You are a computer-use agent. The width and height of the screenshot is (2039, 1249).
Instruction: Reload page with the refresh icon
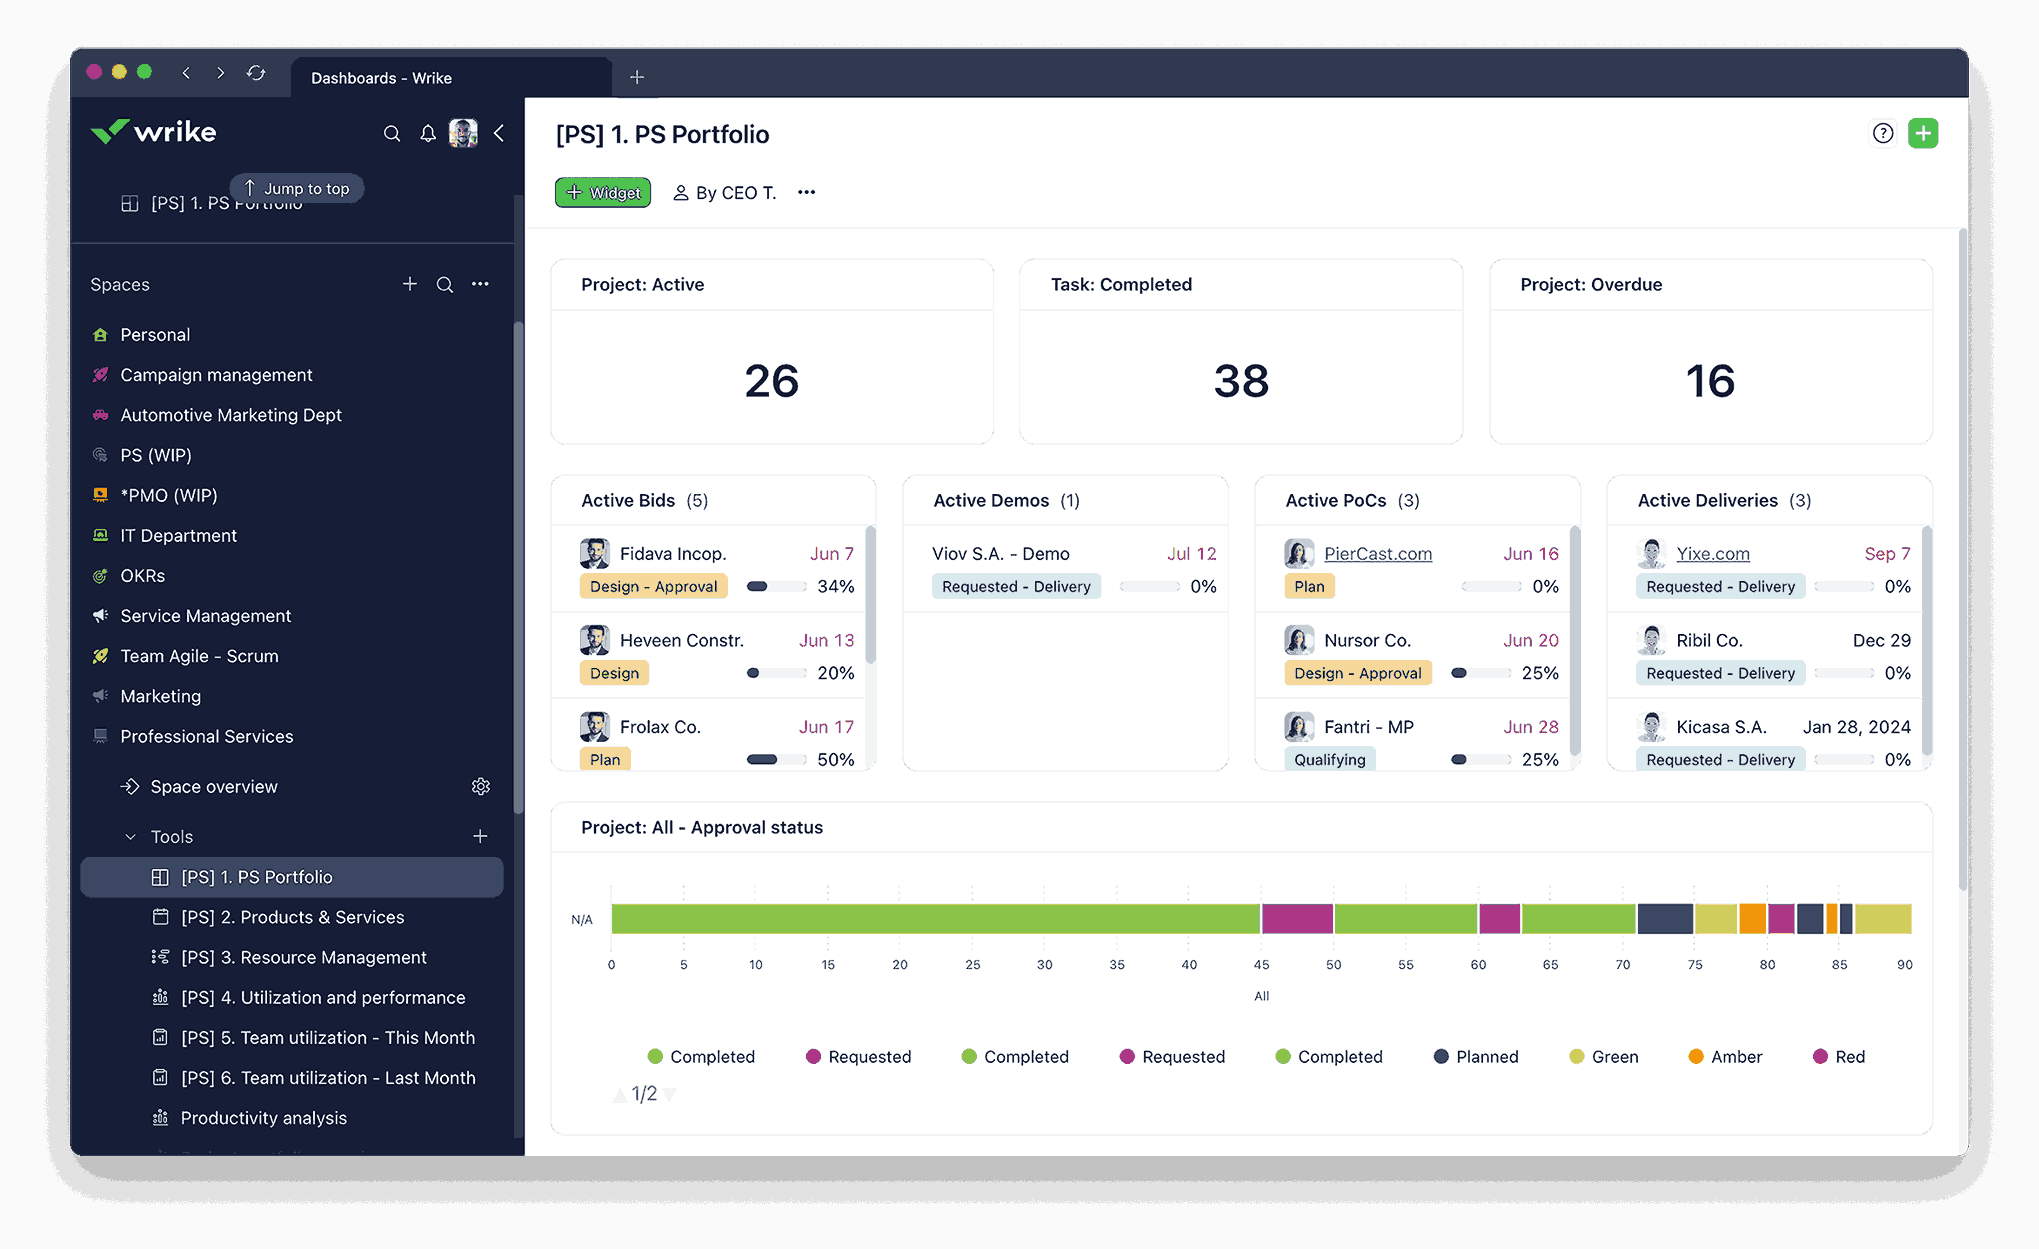pos(256,73)
